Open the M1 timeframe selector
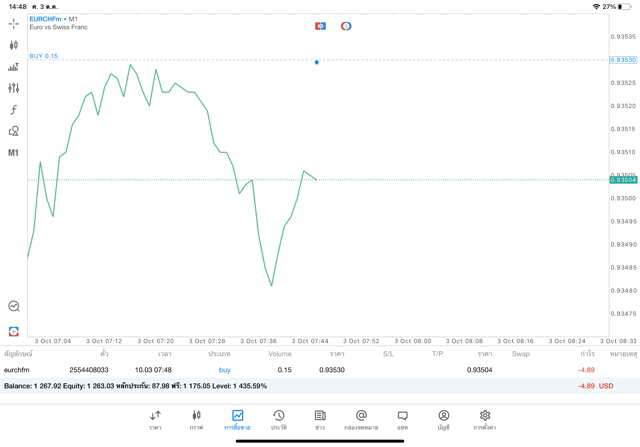This screenshot has width=640, height=447. click(14, 153)
